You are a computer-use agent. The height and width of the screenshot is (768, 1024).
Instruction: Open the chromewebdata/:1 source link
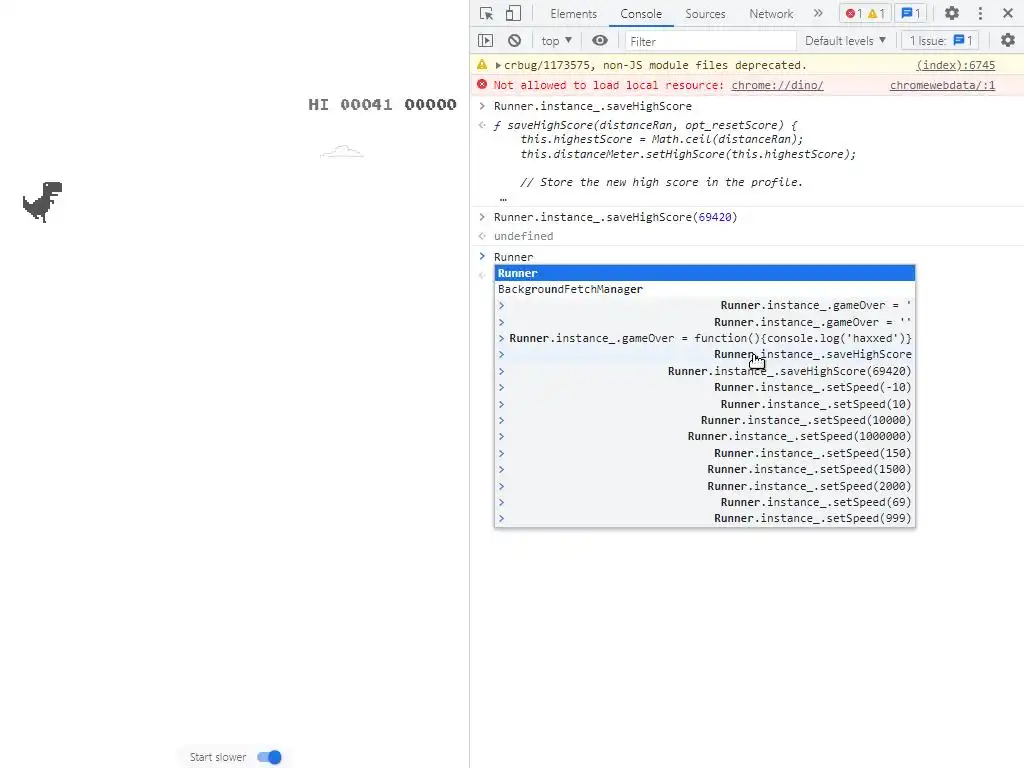pos(942,85)
